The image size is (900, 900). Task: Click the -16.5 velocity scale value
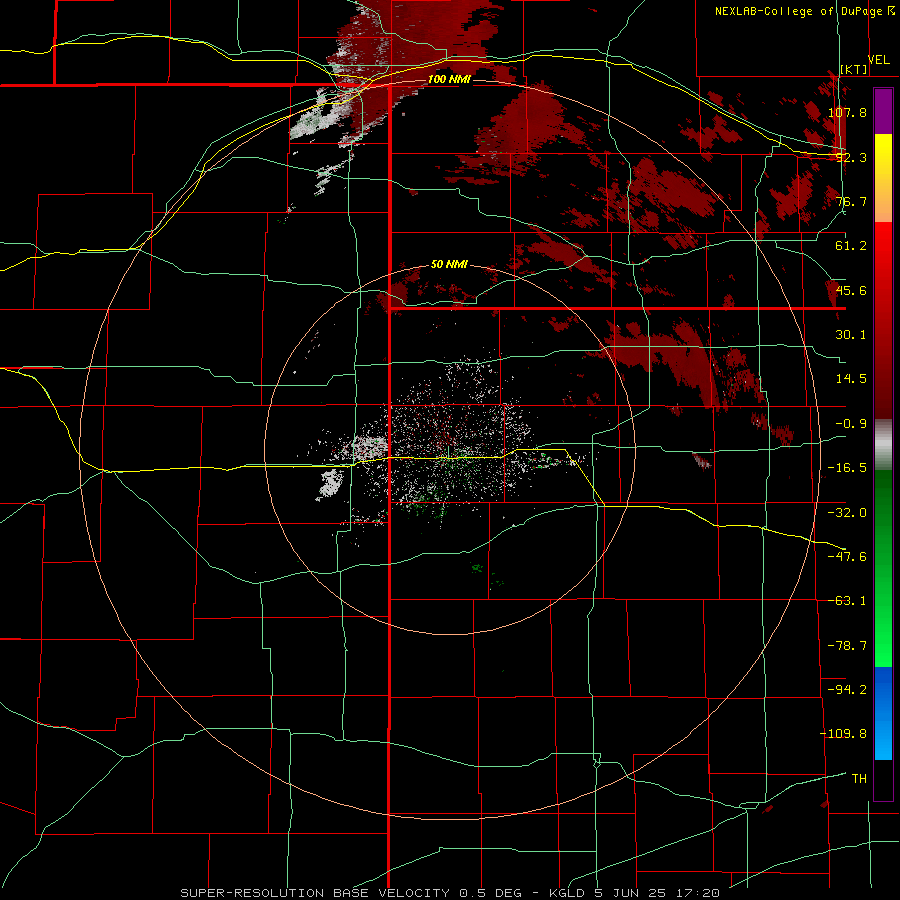click(x=847, y=468)
